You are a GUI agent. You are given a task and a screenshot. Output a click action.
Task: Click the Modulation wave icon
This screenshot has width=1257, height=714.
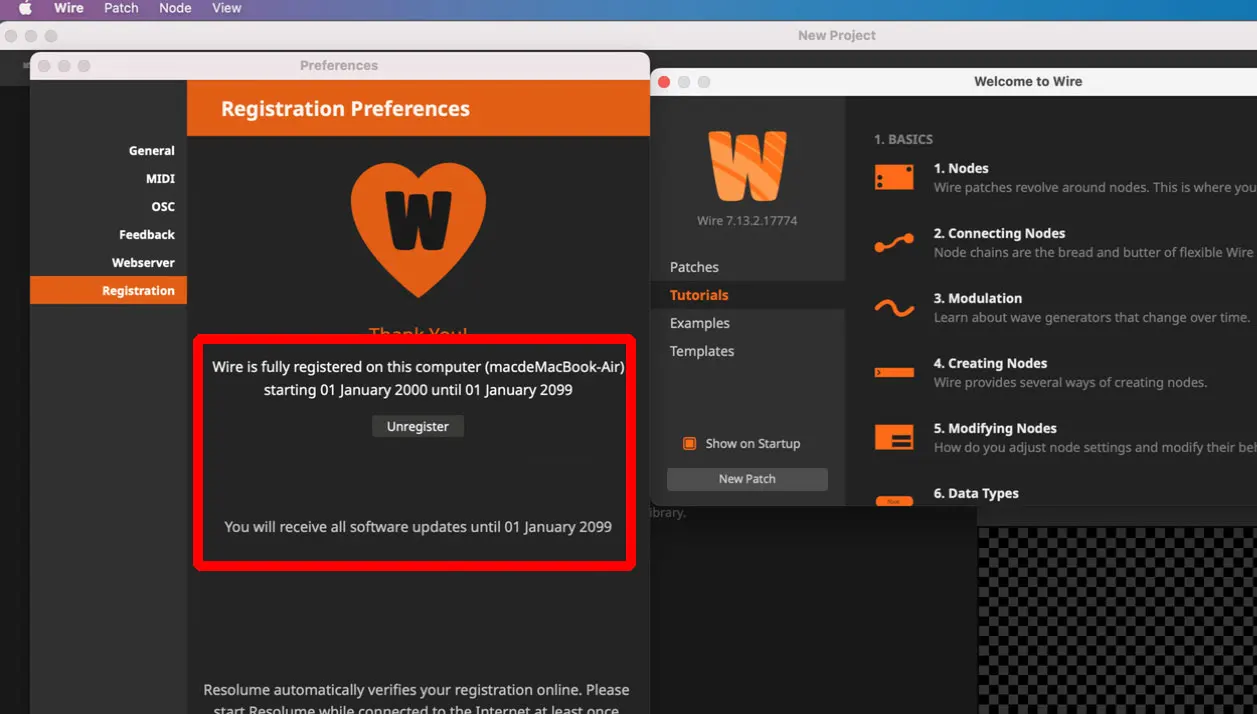pyautogui.click(x=894, y=308)
